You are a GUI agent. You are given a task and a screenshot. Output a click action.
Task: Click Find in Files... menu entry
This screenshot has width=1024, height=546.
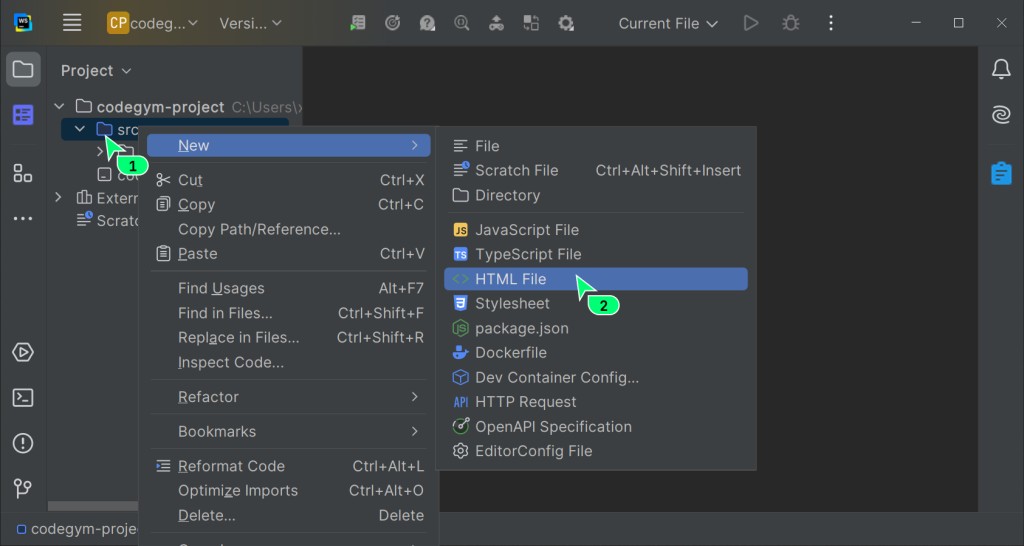click(x=225, y=313)
